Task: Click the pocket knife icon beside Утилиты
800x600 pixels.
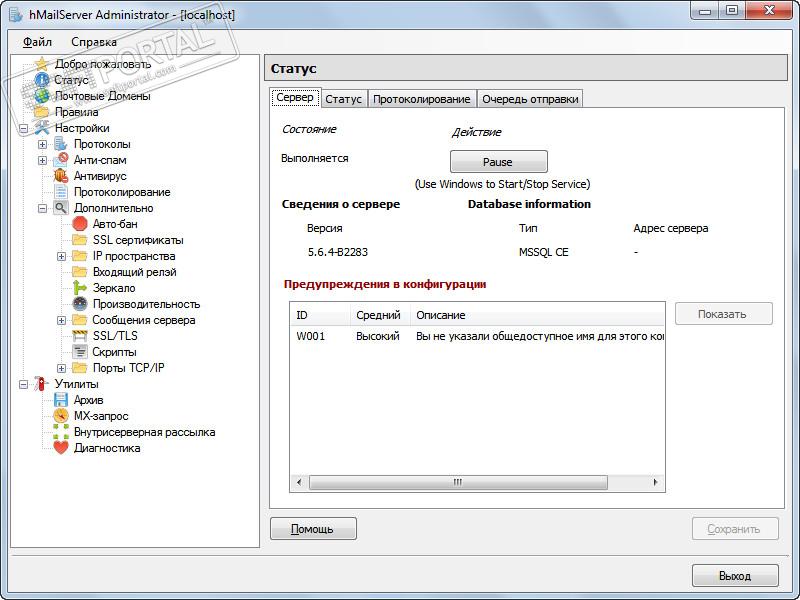Action: (41, 384)
